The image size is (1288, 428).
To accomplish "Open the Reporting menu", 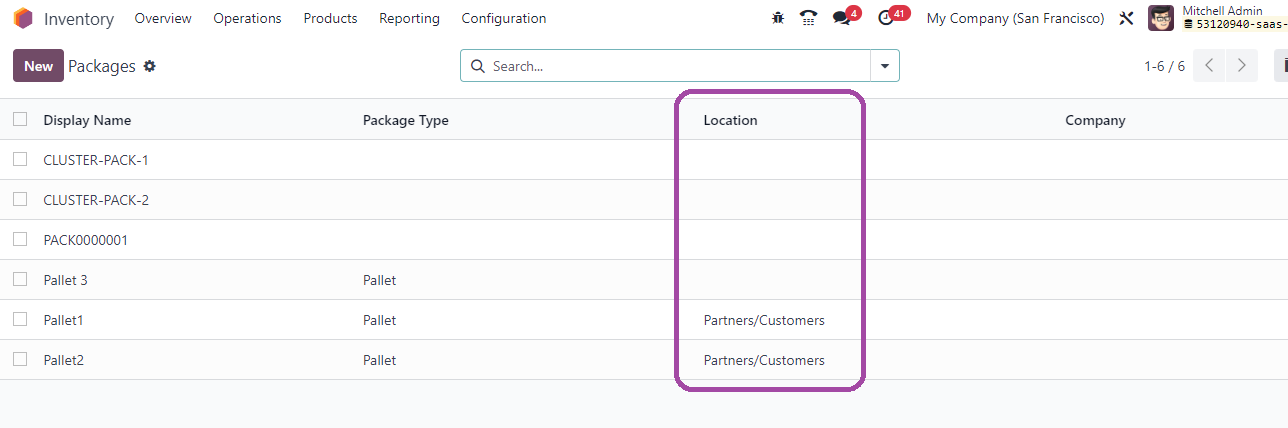I will (409, 18).
